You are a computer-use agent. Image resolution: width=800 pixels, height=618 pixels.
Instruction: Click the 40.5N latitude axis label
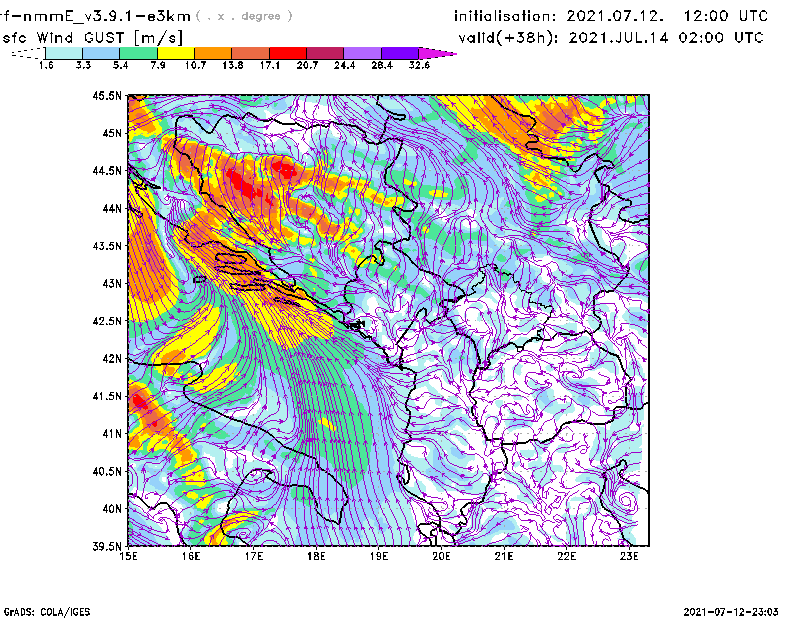click(107, 472)
